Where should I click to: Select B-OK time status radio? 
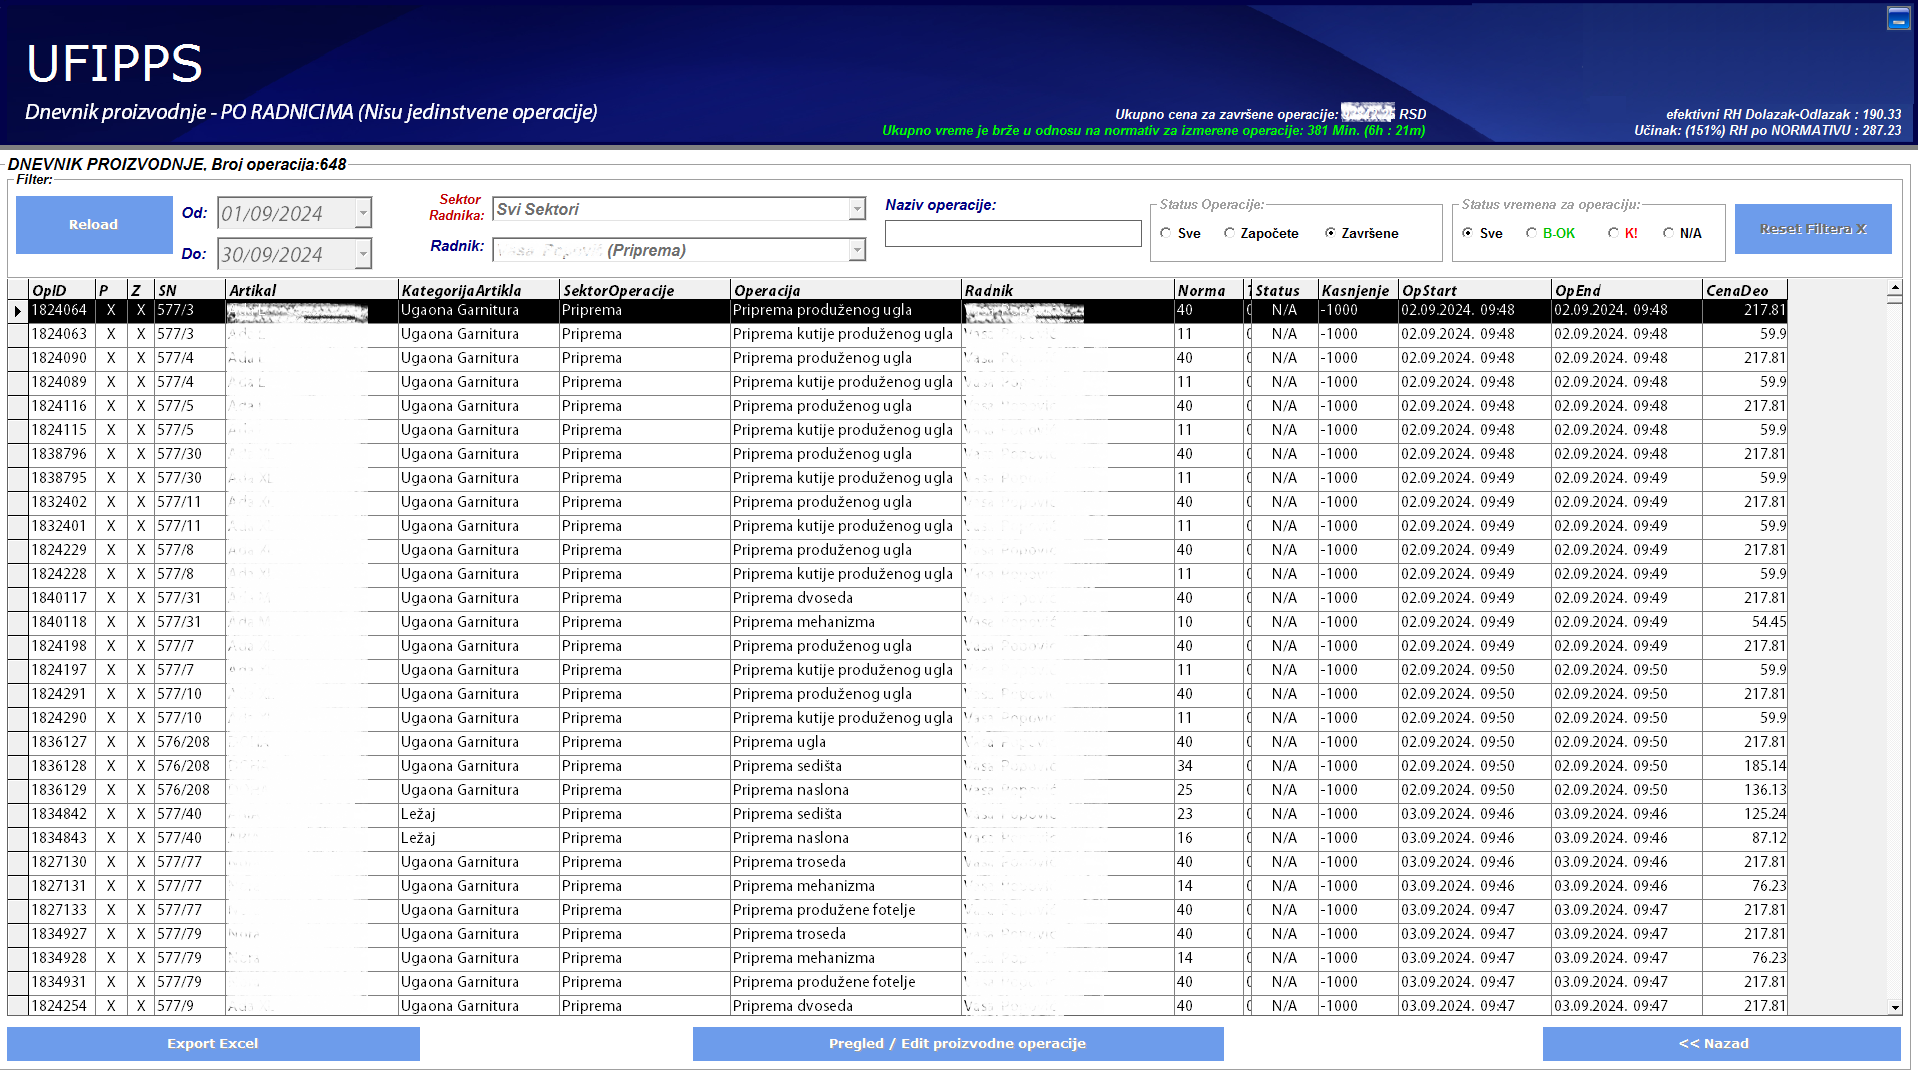(x=1532, y=233)
